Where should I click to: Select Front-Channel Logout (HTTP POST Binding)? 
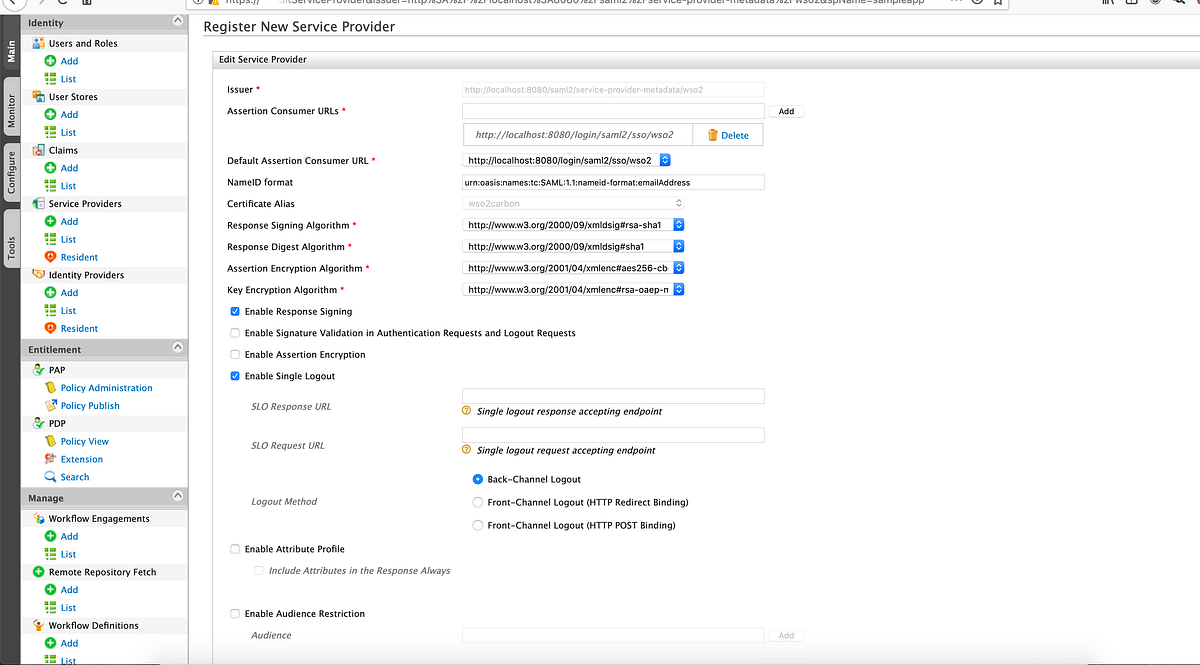click(477, 524)
